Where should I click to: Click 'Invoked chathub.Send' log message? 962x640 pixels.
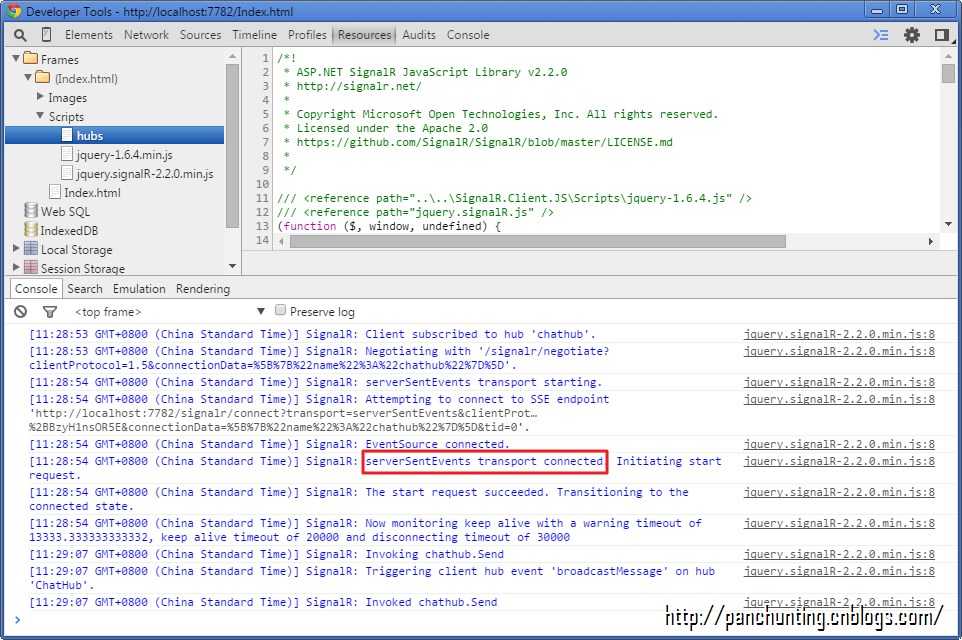pyautogui.click(x=431, y=602)
